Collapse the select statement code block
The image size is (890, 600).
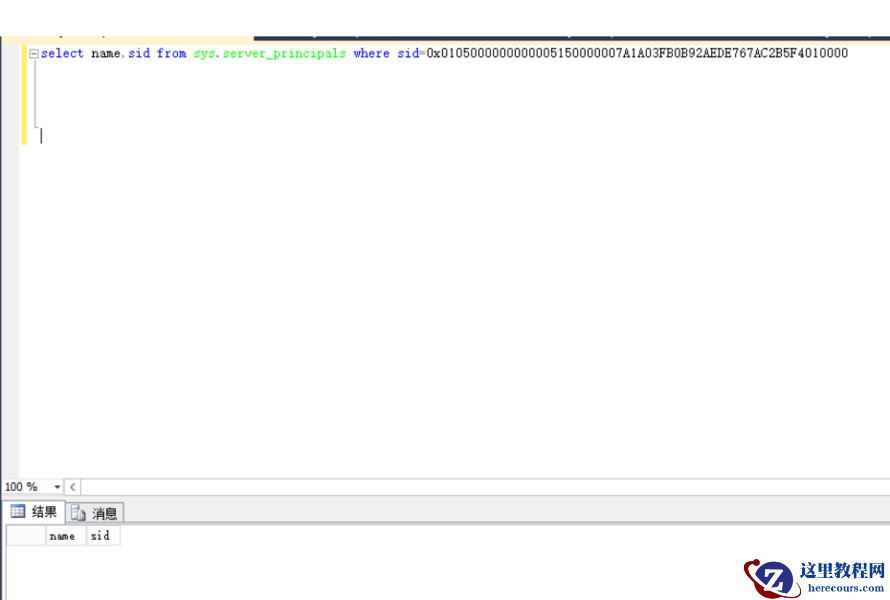(34, 54)
